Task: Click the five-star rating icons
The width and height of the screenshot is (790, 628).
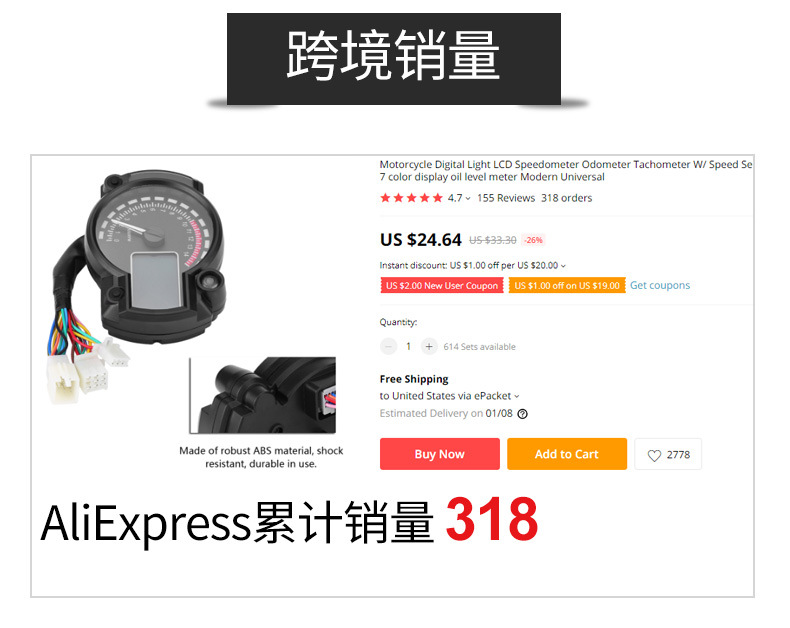Action: click(x=412, y=198)
